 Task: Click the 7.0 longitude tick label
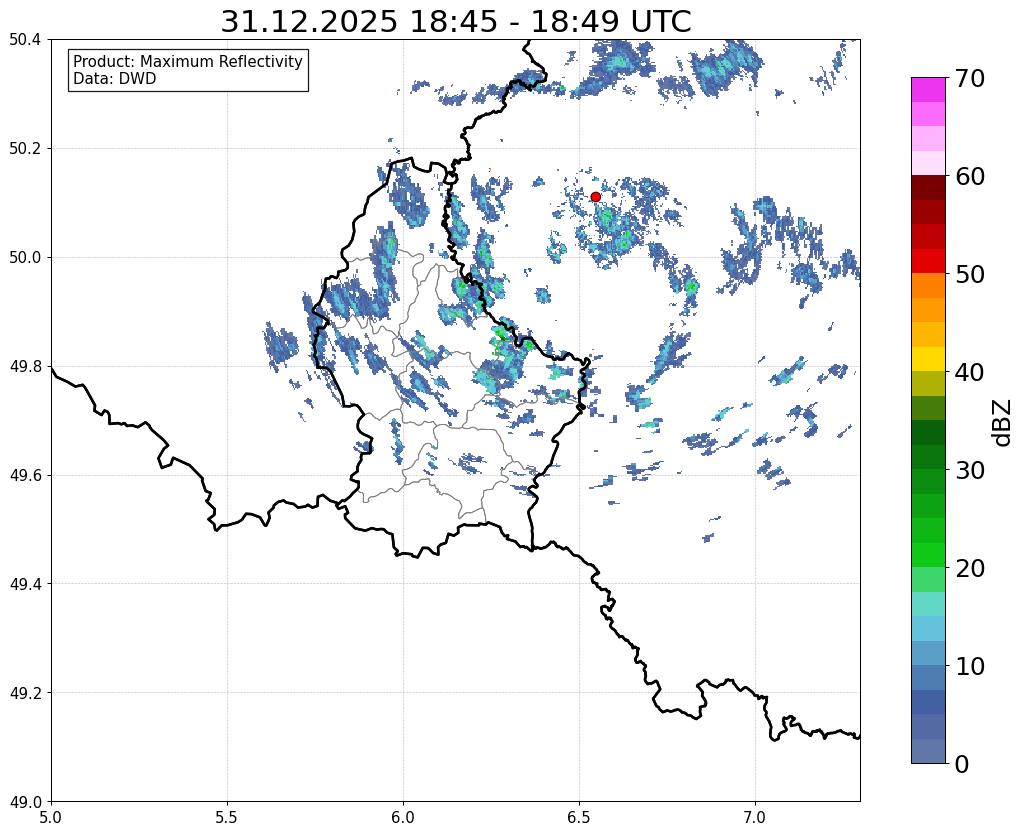point(756,817)
